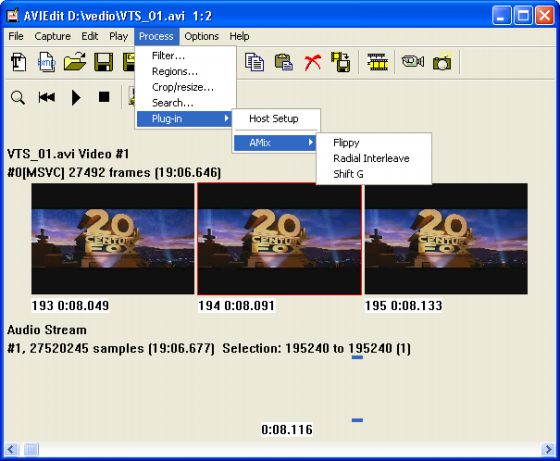Choose Regions... from Process menu
The width and height of the screenshot is (560, 461).
(x=185, y=71)
